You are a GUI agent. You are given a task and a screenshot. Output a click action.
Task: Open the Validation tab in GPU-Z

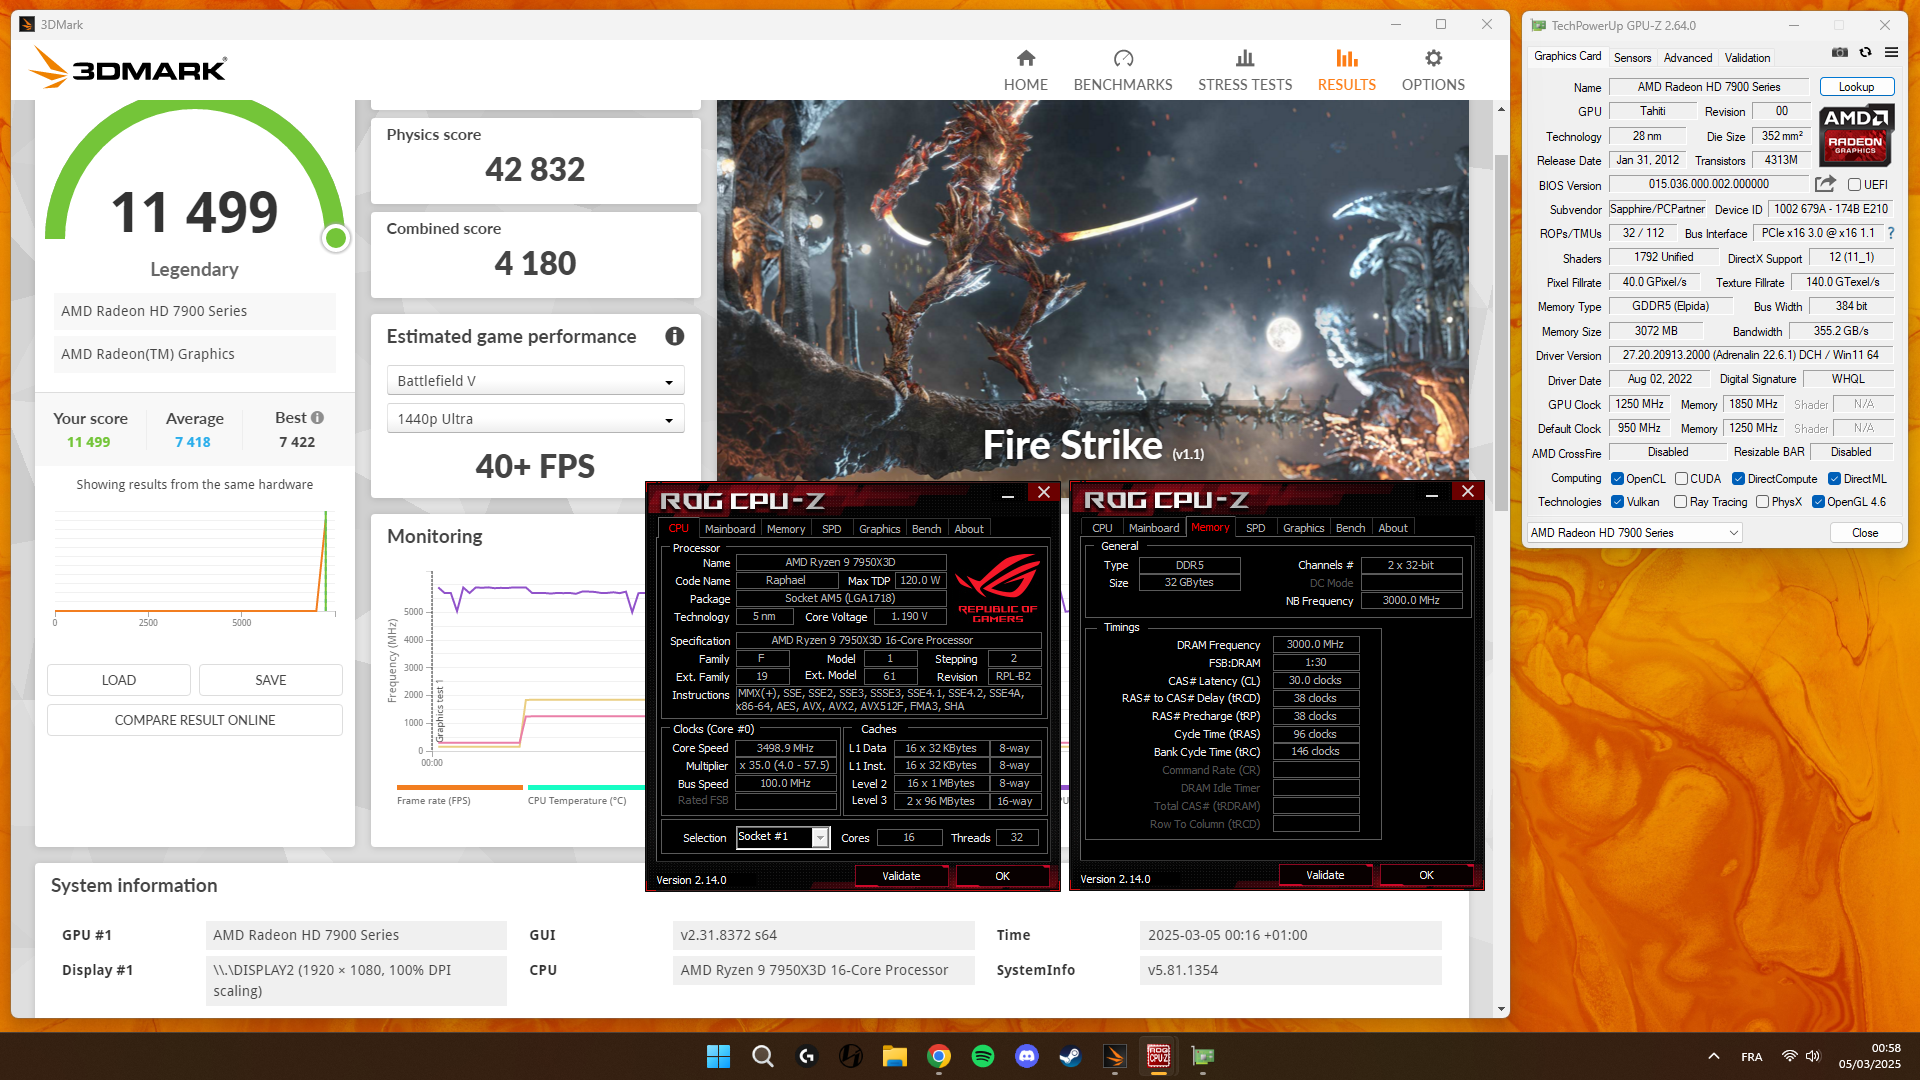pyautogui.click(x=1747, y=58)
